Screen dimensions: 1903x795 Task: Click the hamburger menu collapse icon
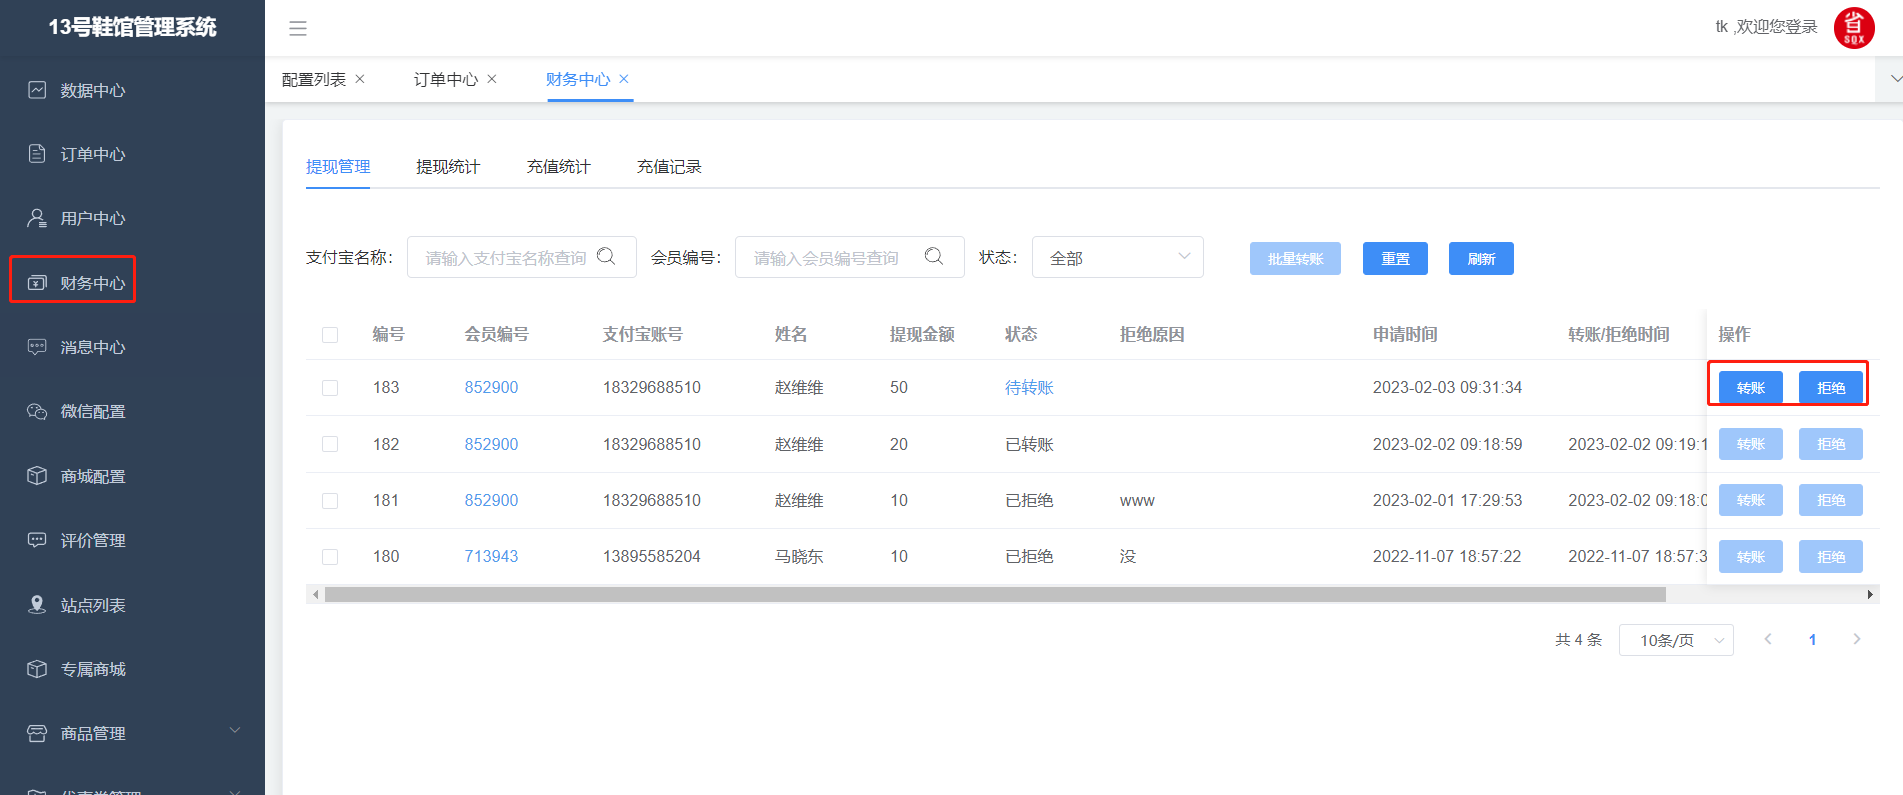tap(297, 29)
